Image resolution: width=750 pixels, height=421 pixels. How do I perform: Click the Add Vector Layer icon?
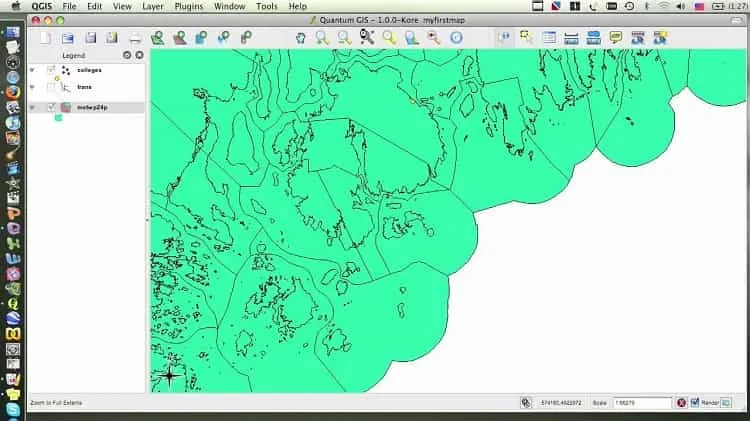tap(157, 38)
